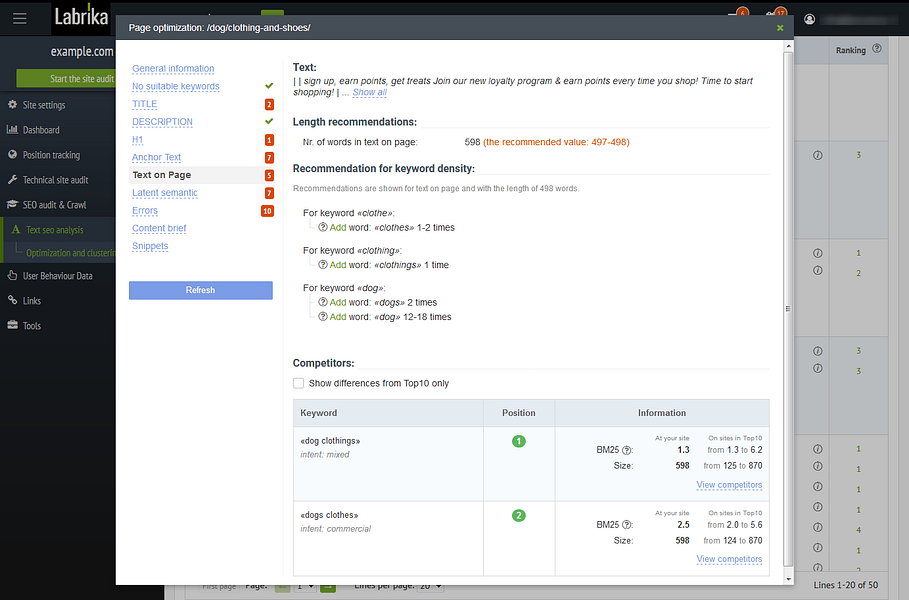
Task: Click the red 7 badge beside Anchor Text
Action: 269,158
